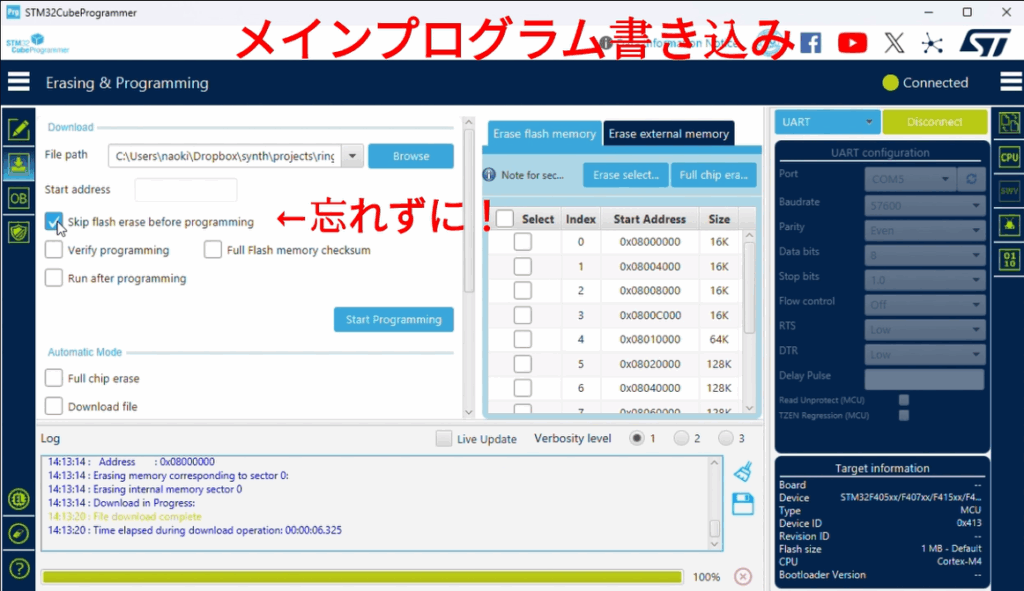
Task: Switch to Erase flash memory tab
Action: pyautogui.click(x=544, y=134)
